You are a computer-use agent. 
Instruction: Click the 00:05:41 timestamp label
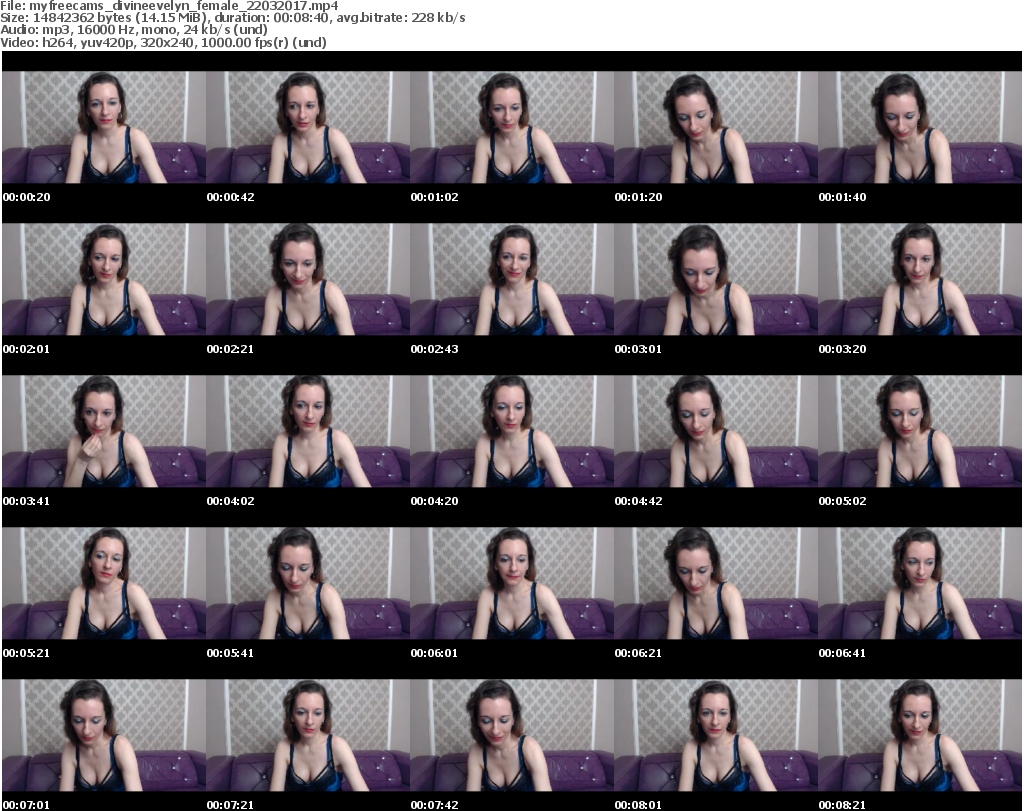tap(231, 653)
